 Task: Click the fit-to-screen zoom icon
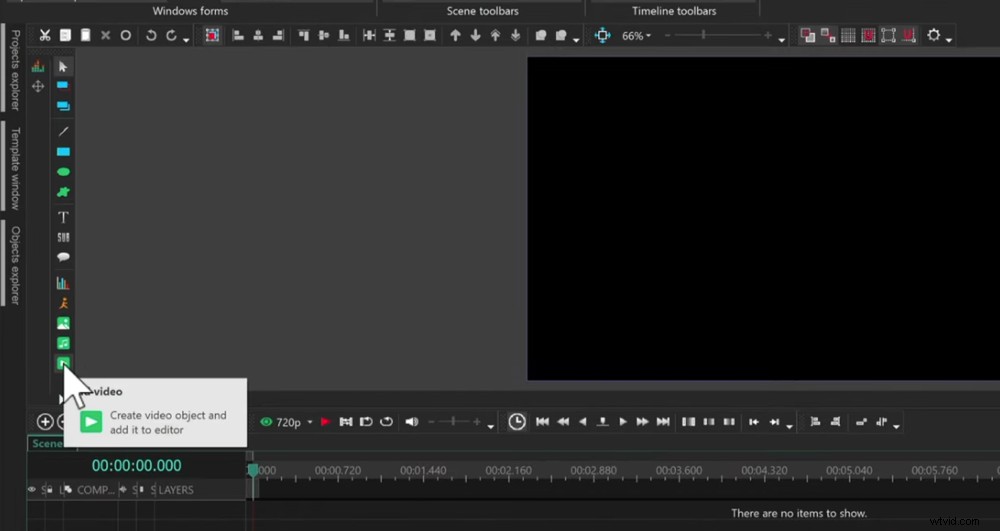coord(602,36)
